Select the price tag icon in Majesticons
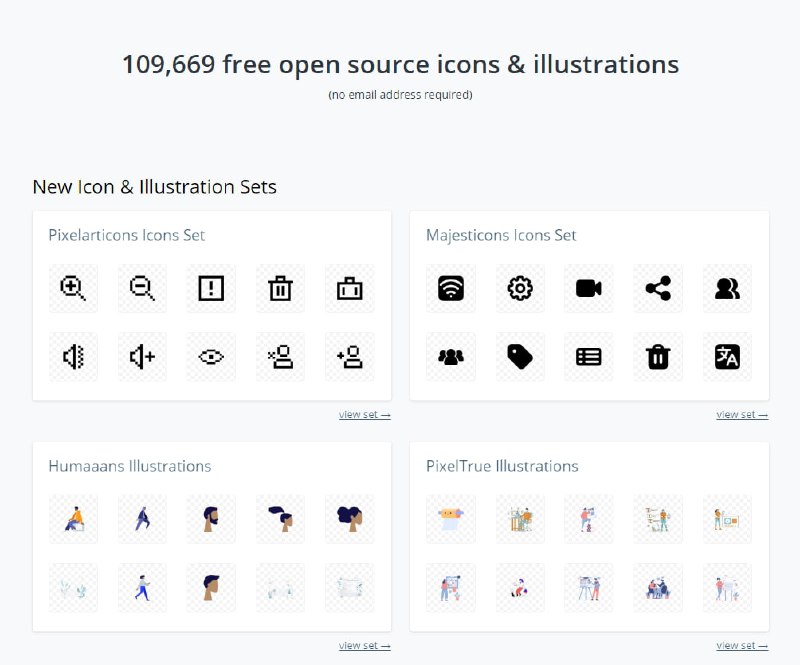 [519, 357]
